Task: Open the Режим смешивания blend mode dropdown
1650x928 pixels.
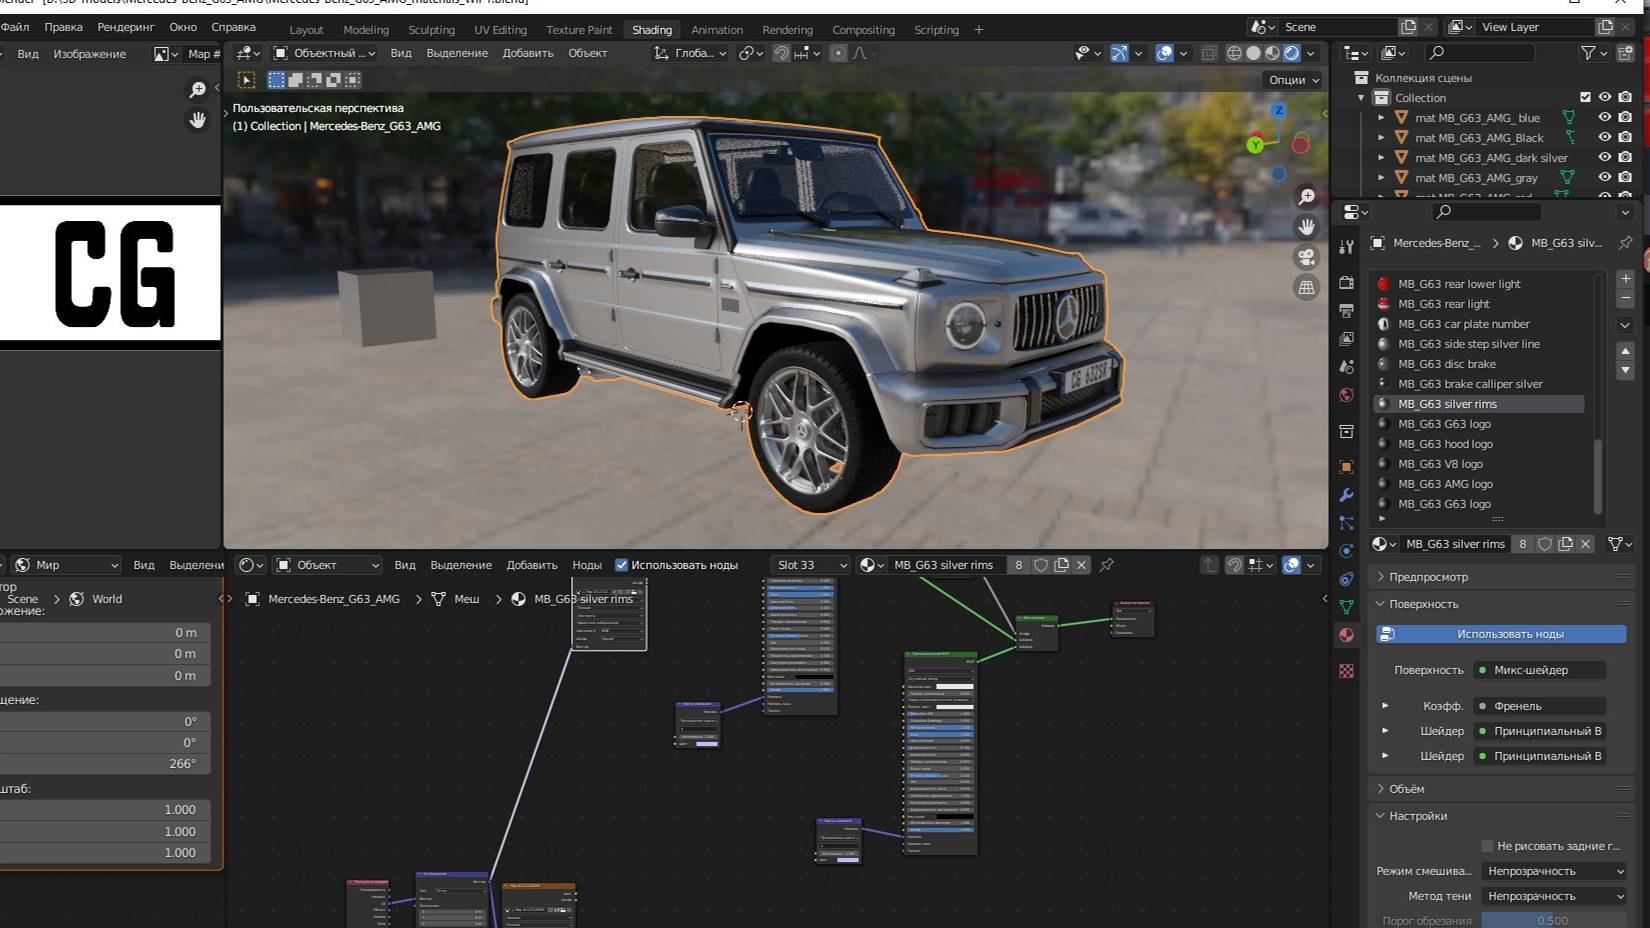Action: click(x=1553, y=870)
